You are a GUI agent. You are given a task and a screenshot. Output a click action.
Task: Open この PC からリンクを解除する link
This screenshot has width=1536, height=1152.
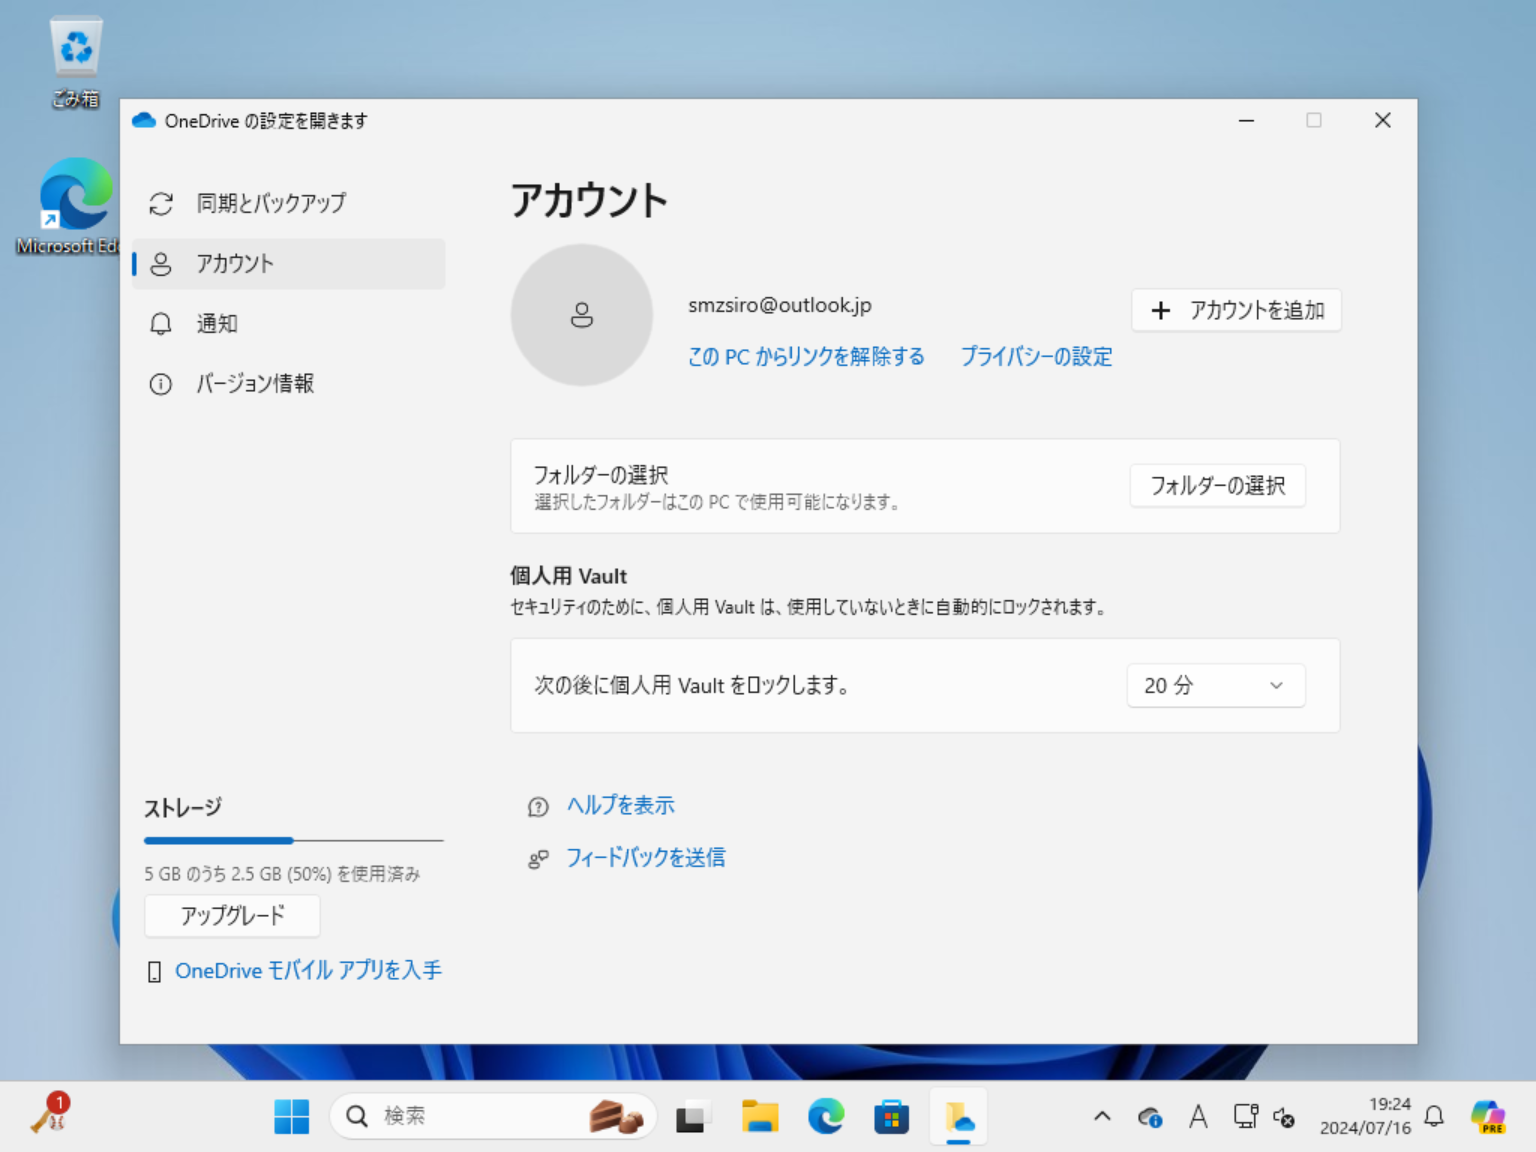point(806,357)
